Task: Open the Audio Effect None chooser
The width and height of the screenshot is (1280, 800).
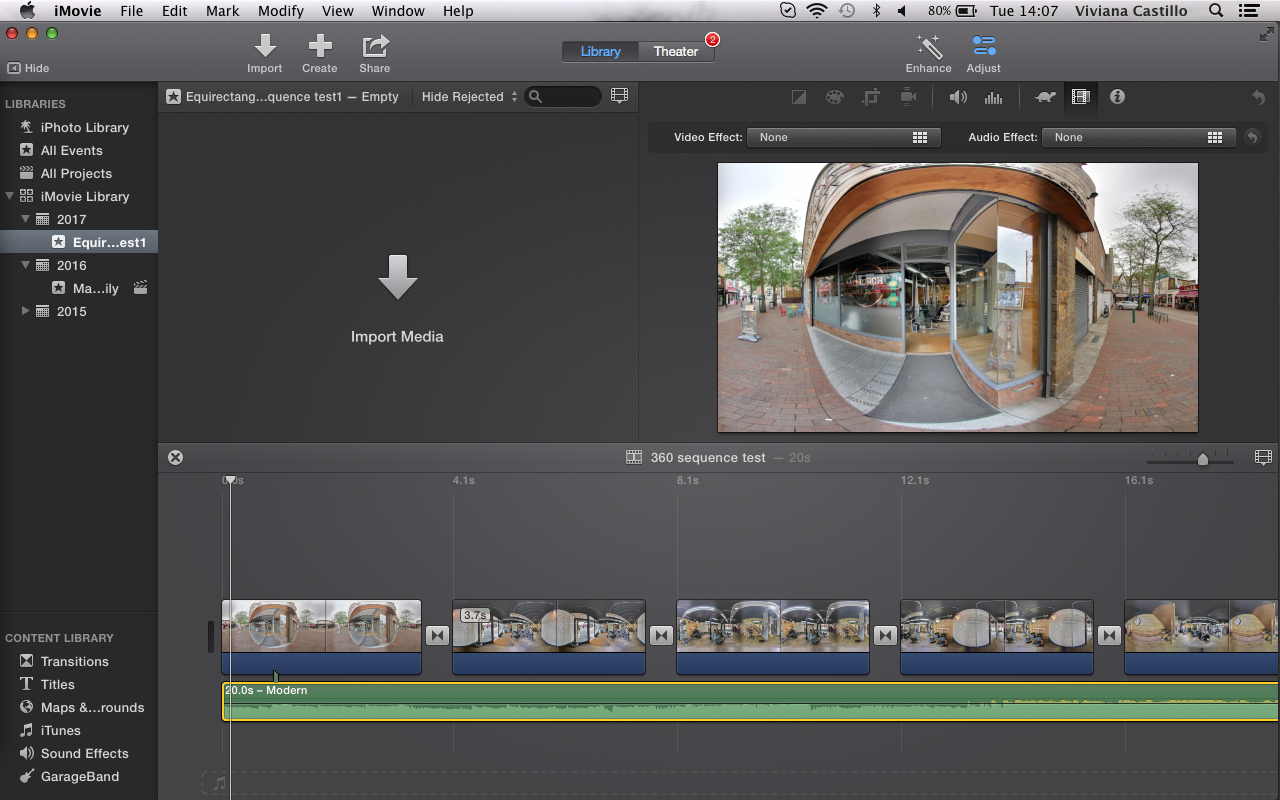Action: (x=1139, y=137)
